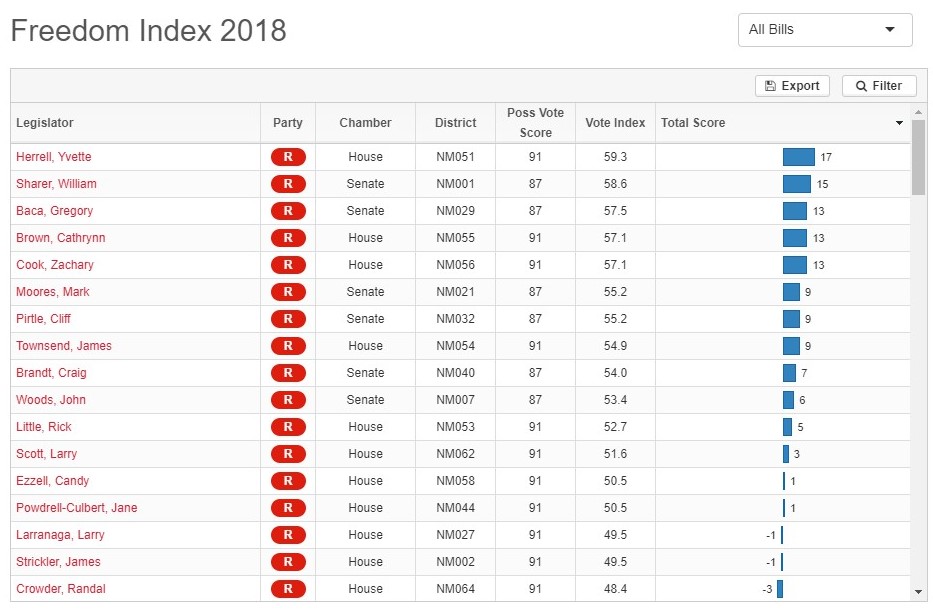Click the Export button with save icon

coord(792,86)
